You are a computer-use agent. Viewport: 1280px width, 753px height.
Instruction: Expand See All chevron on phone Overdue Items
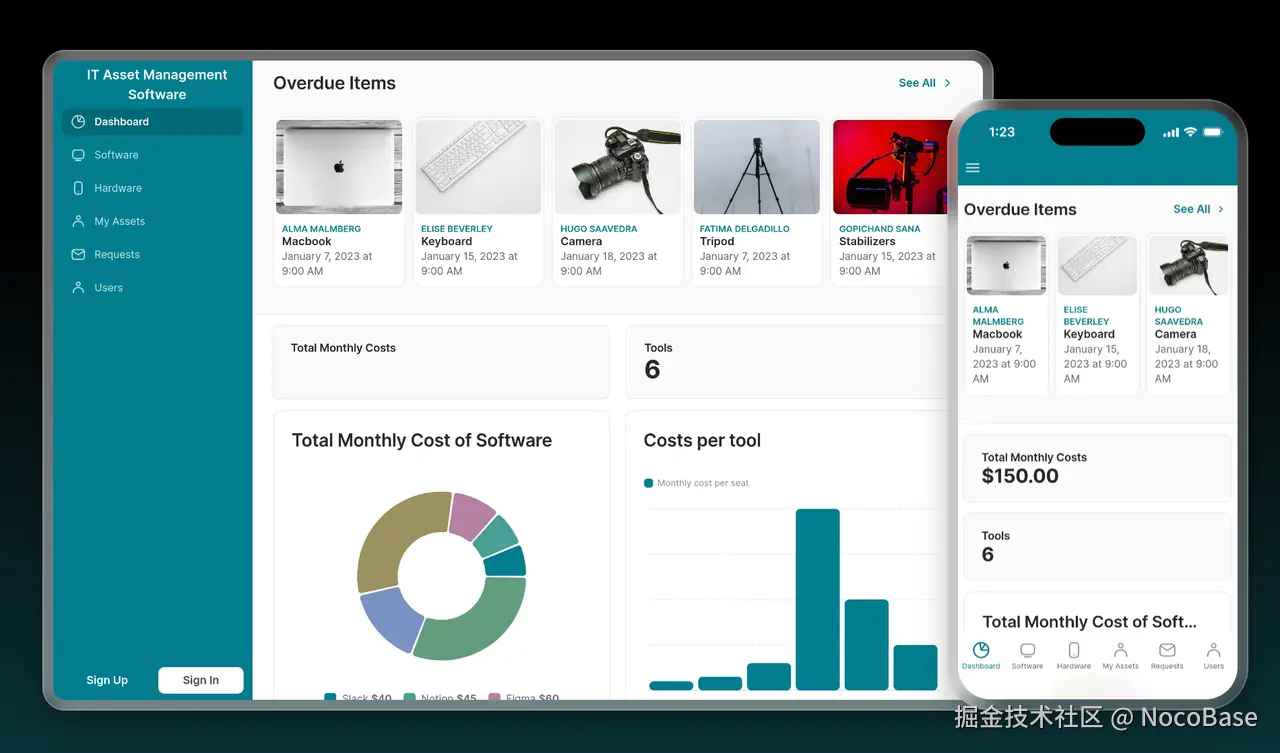(x=1221, y=209)
